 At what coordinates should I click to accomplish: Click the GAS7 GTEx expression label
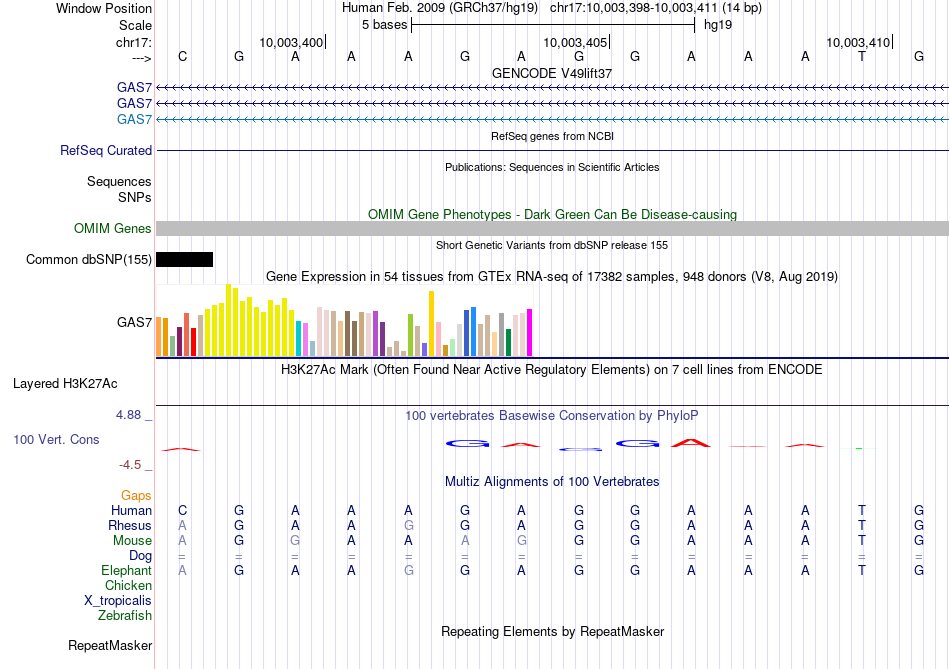coord(135,322)
